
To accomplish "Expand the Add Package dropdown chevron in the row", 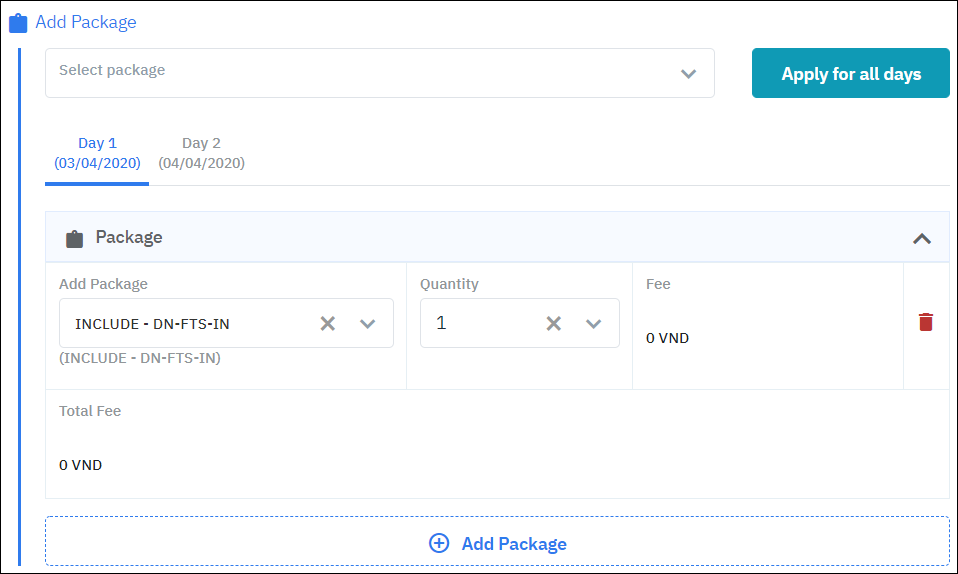I will (x=367, y=323).
